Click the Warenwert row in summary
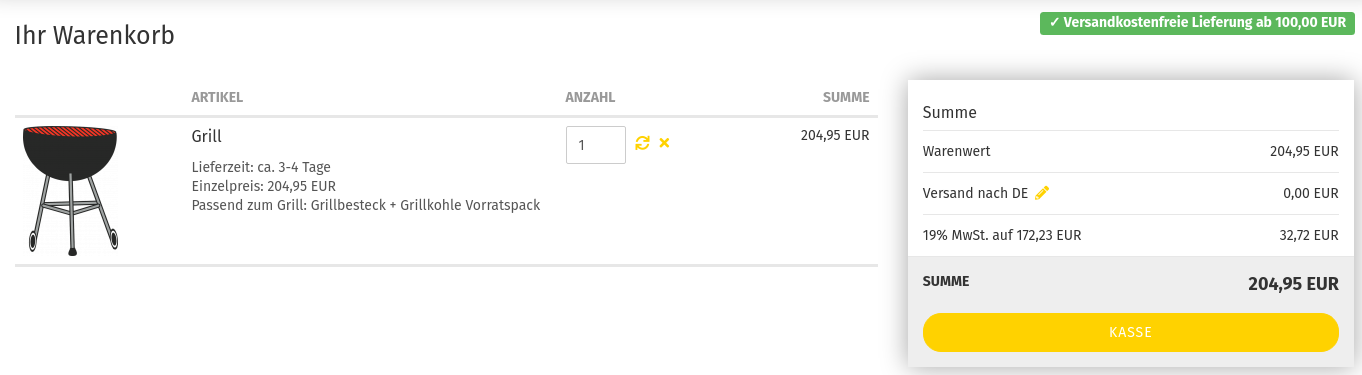The width and height of the screenshot is (1362, 375). pos(1130,152)
